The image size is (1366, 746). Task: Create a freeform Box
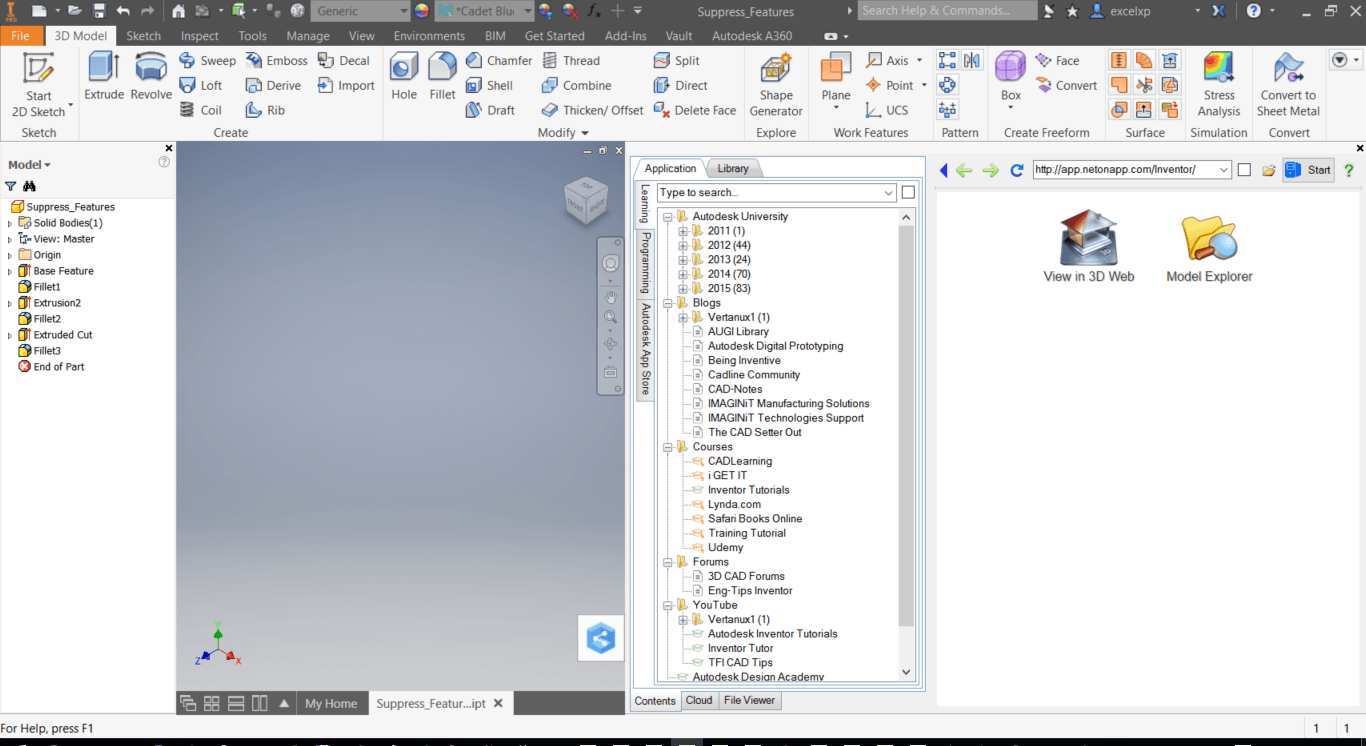[x=1011, y=77]
